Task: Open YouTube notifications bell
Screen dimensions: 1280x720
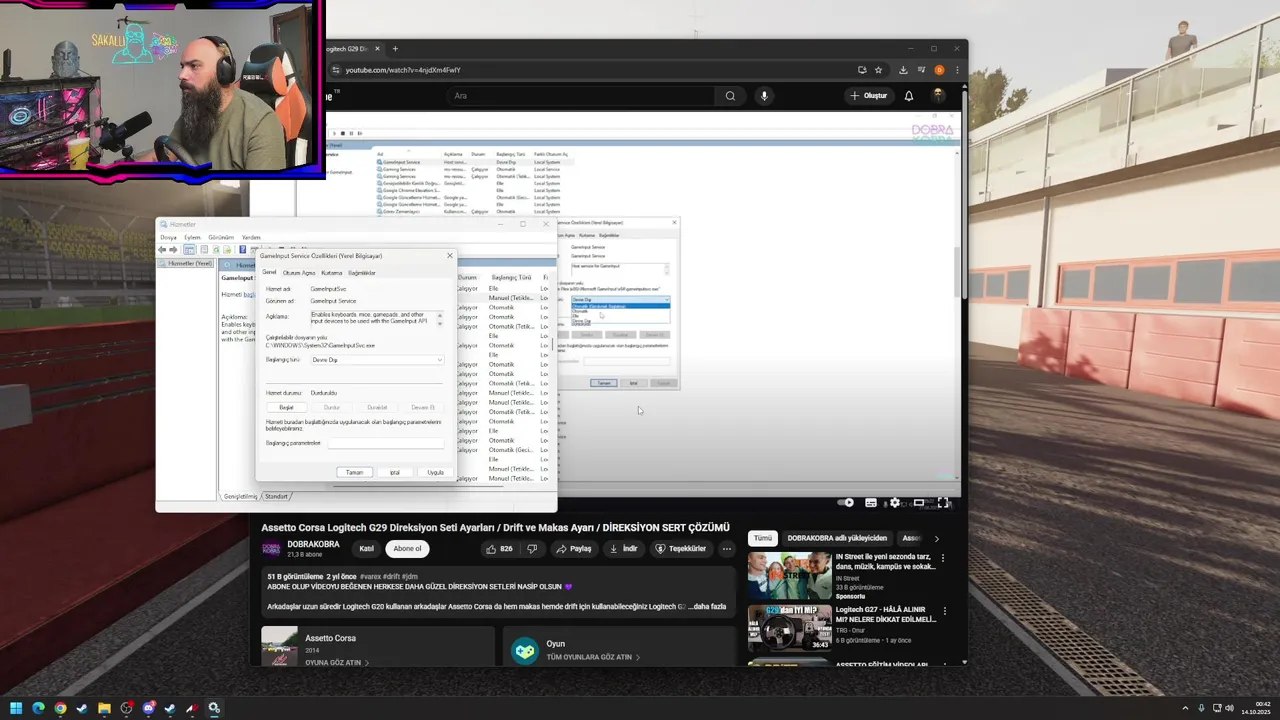Action: (909, 96)
